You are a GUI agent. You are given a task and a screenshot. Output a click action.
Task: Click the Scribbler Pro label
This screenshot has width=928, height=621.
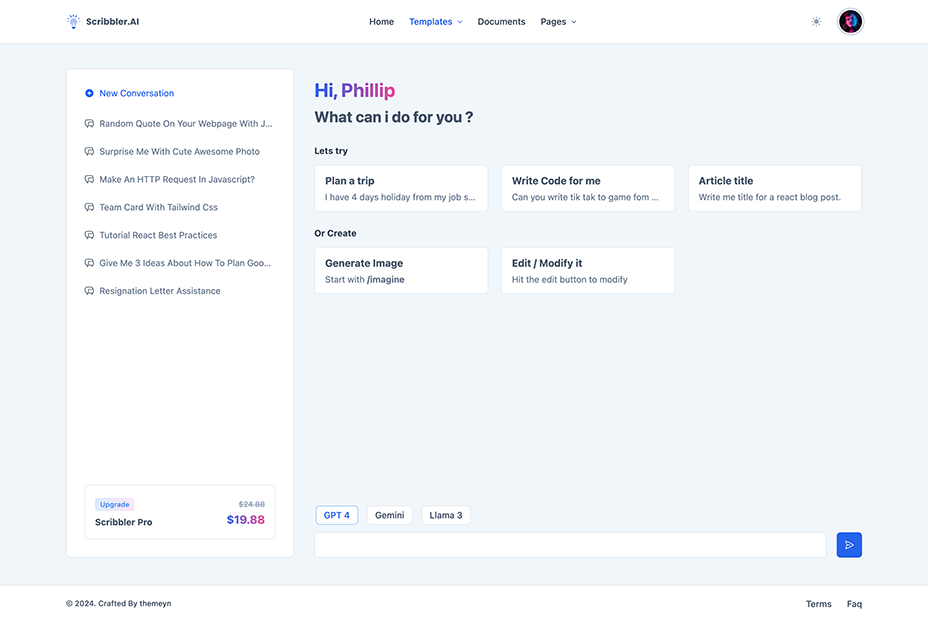coord(124,522)
